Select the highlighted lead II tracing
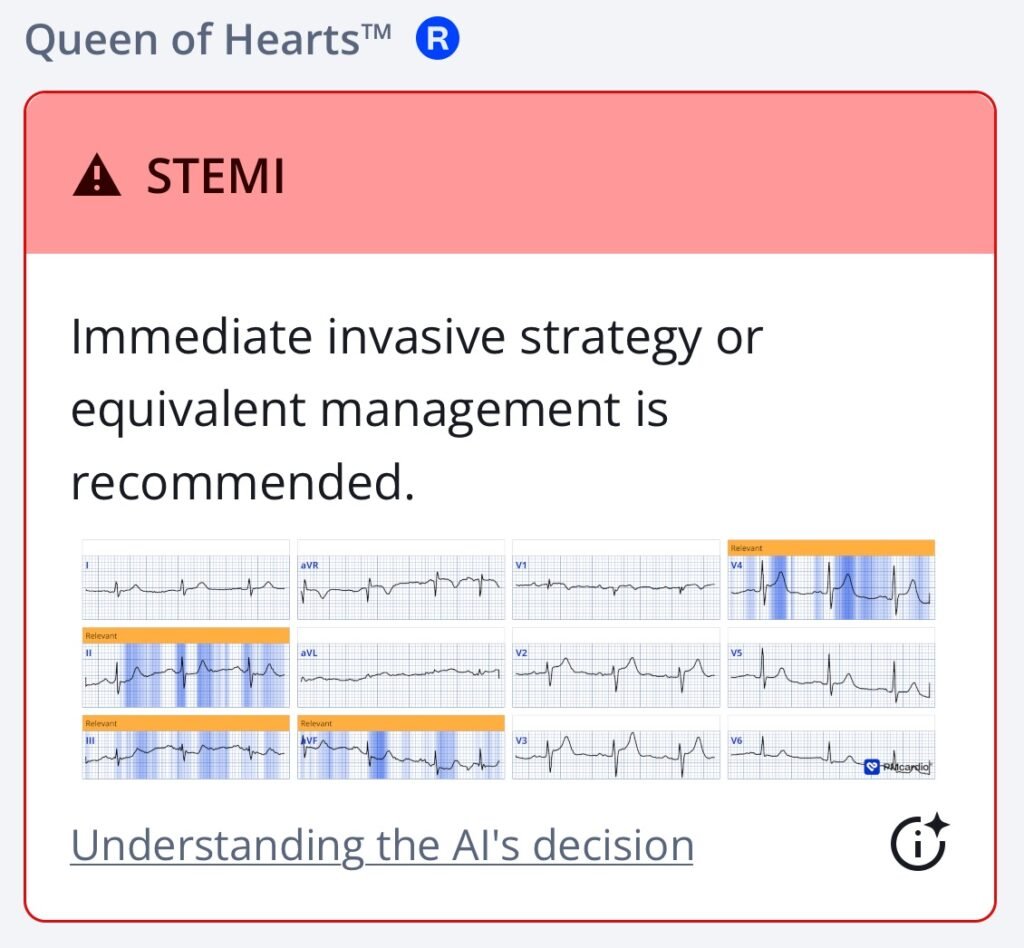 click(185, 675)
